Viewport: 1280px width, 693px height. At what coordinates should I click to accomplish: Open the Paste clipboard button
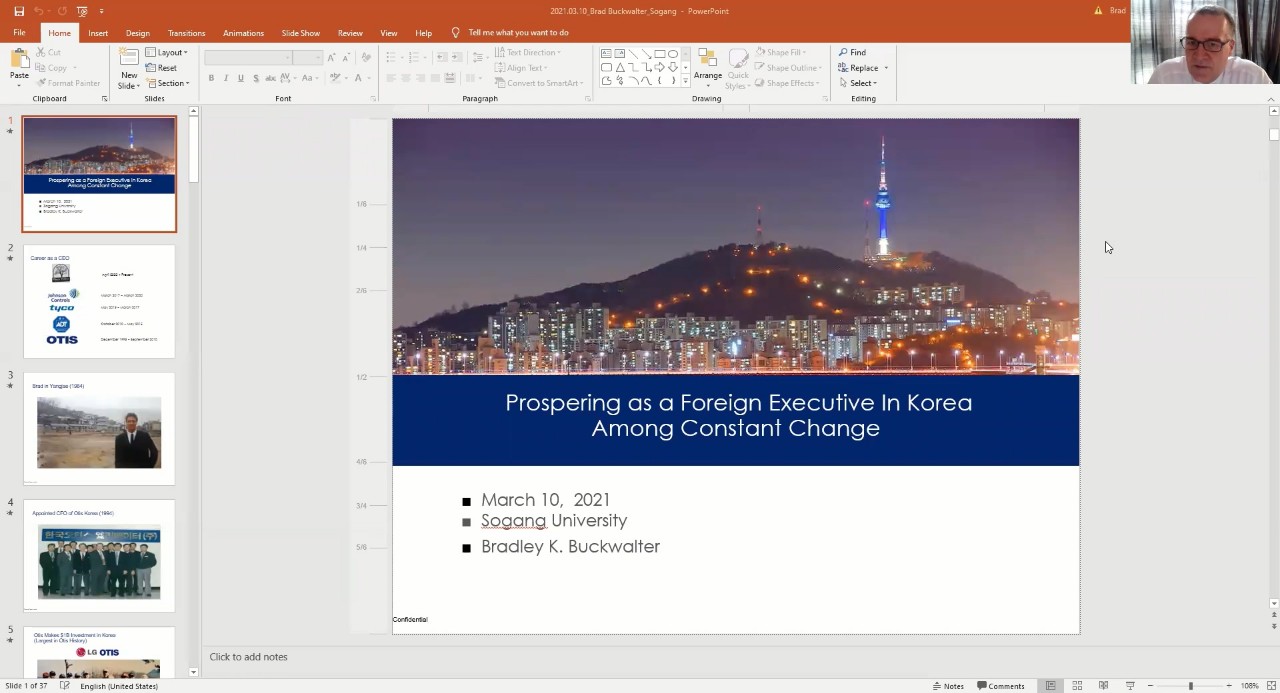[19, 66]
